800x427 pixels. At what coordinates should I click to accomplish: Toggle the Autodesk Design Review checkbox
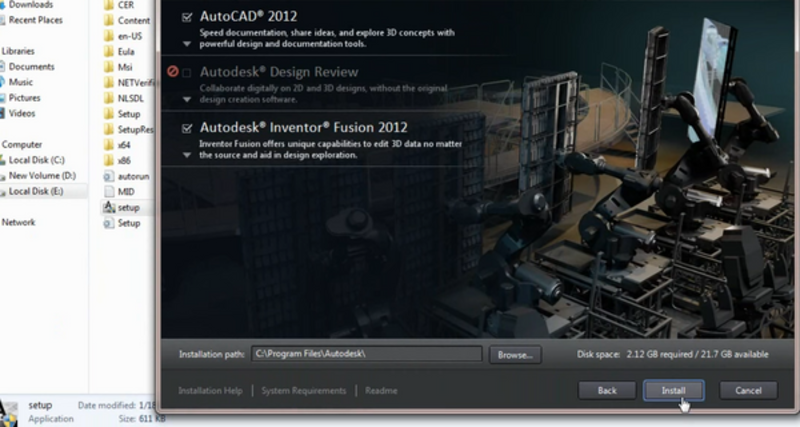[187, 72]
